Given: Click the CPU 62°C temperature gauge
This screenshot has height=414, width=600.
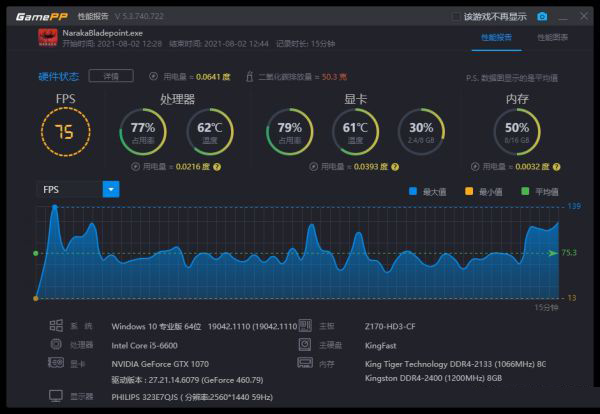Looking at the screenshot, I should pyautogui.click(x=209, y=132).
